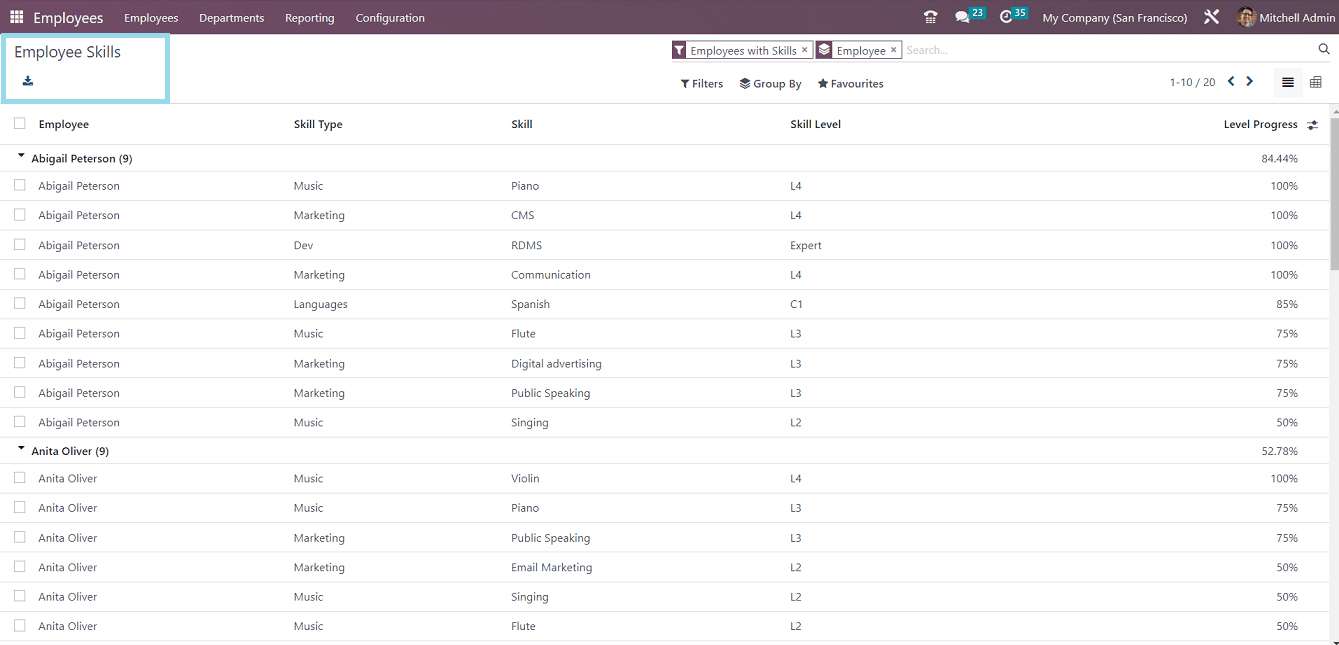The image size is (1339, 645).
Task: Sort by the Level Progress column header
Action: tap(1261, 124)
